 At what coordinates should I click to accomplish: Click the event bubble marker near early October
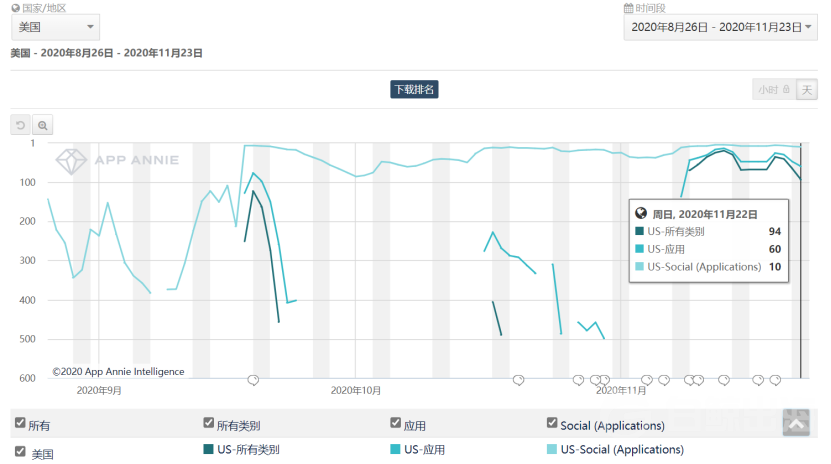pyautogui.click(x=253, y=380)
